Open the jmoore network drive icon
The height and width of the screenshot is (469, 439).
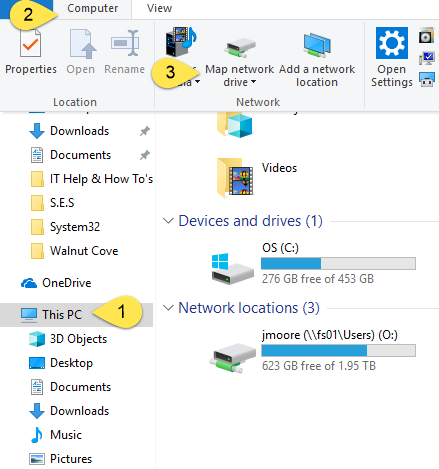[x=232, y=358]
